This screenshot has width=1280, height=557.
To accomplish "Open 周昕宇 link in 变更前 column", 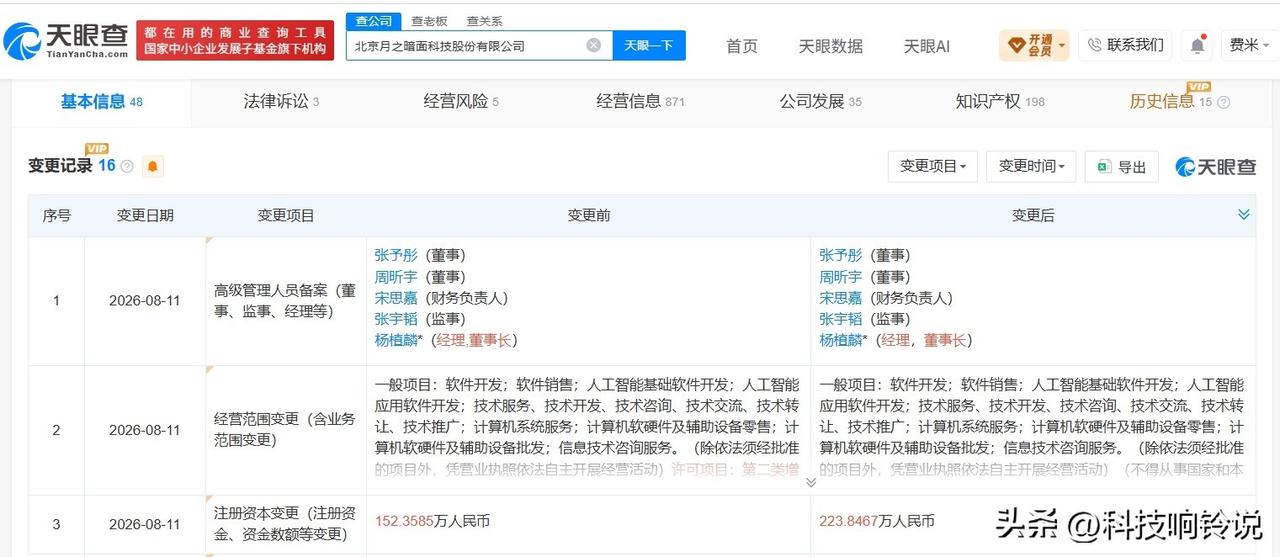I will click(396, 276).
